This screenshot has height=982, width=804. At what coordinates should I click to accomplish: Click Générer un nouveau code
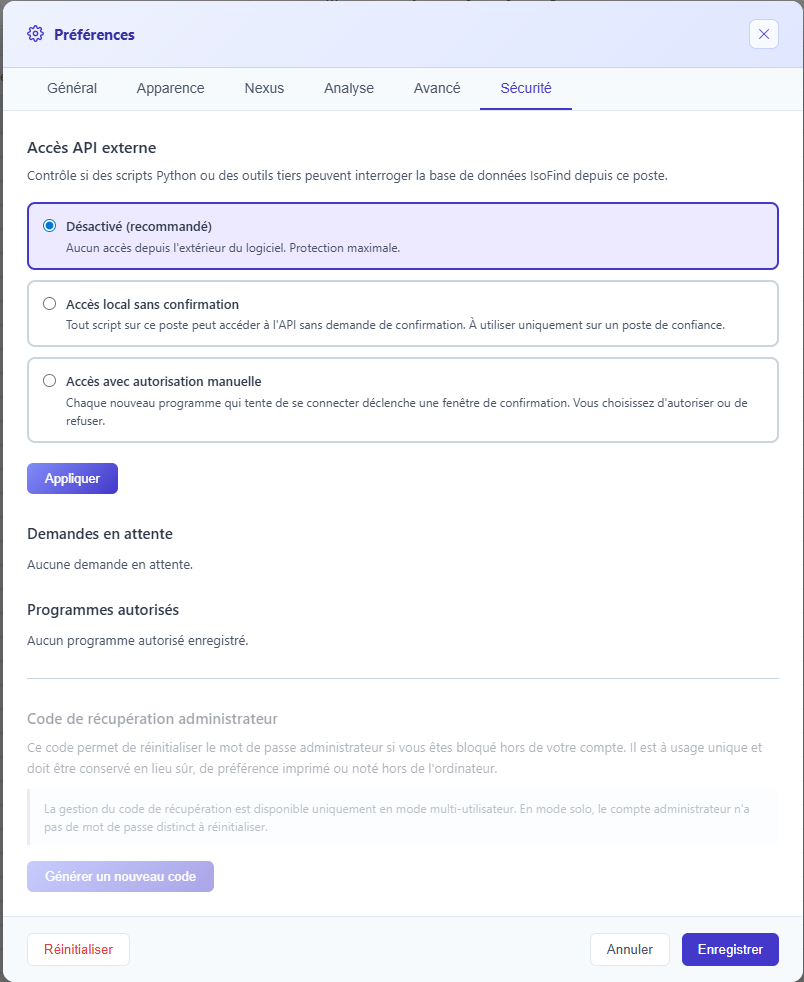pos(120,876)
